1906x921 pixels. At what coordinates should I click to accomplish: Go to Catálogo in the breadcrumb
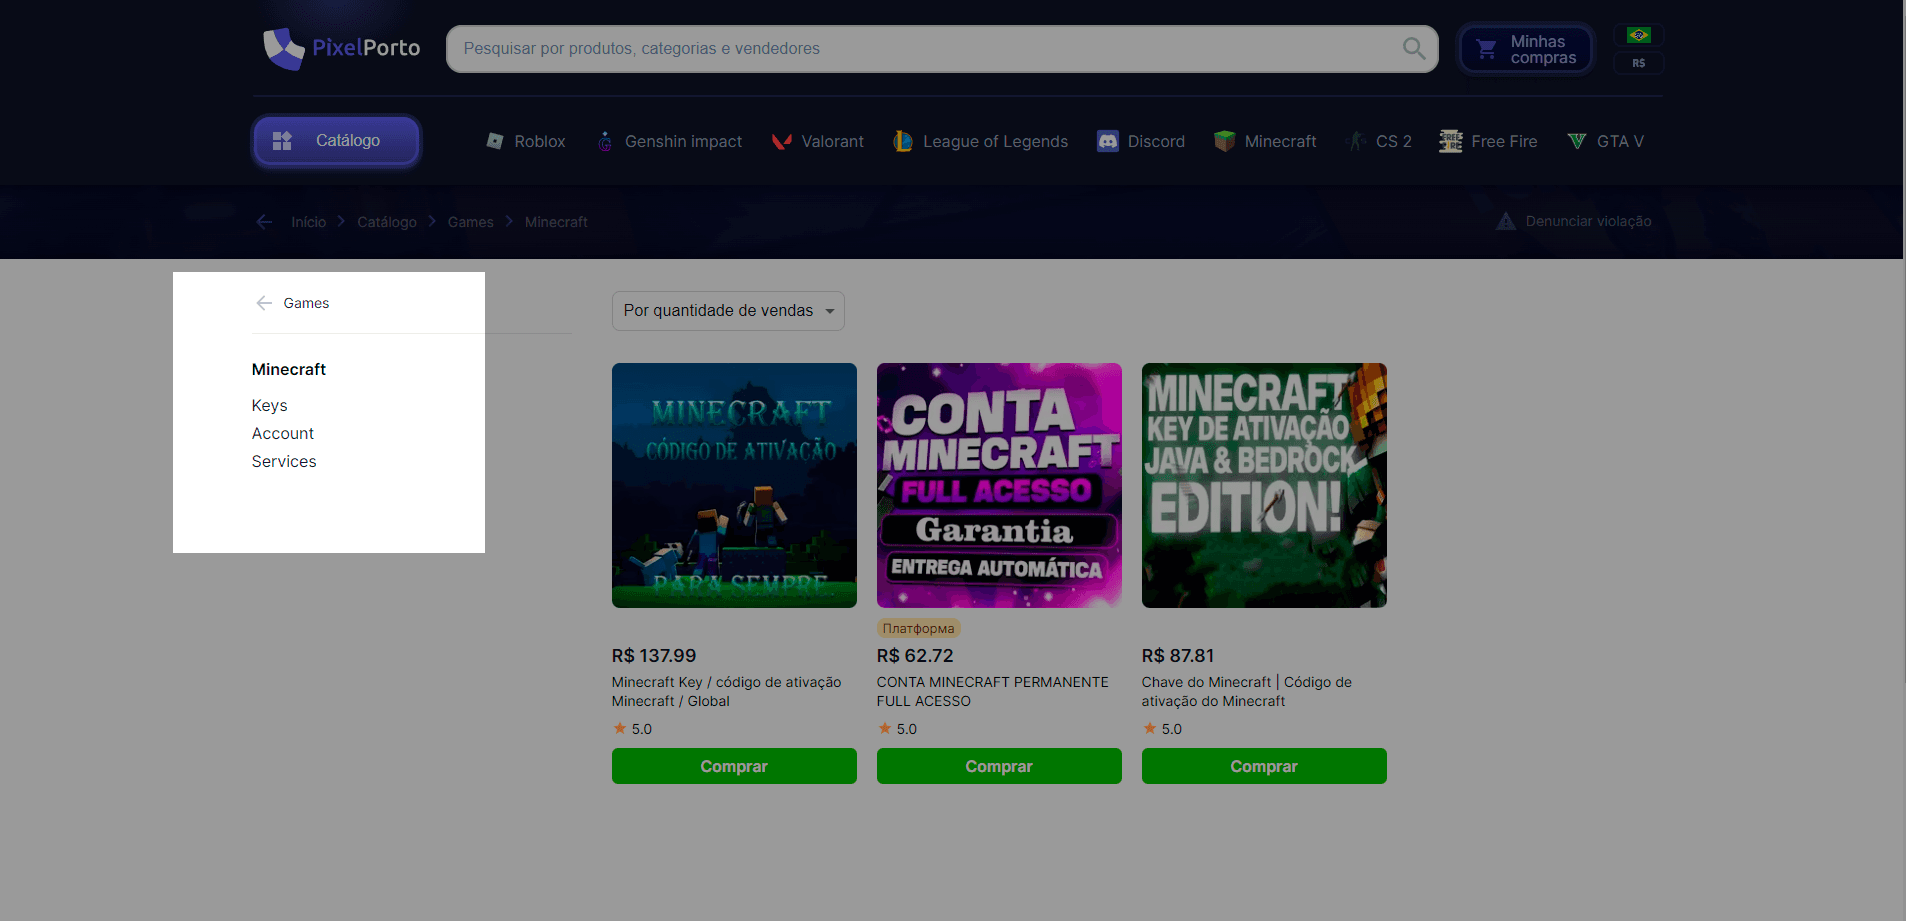[387, 222]
